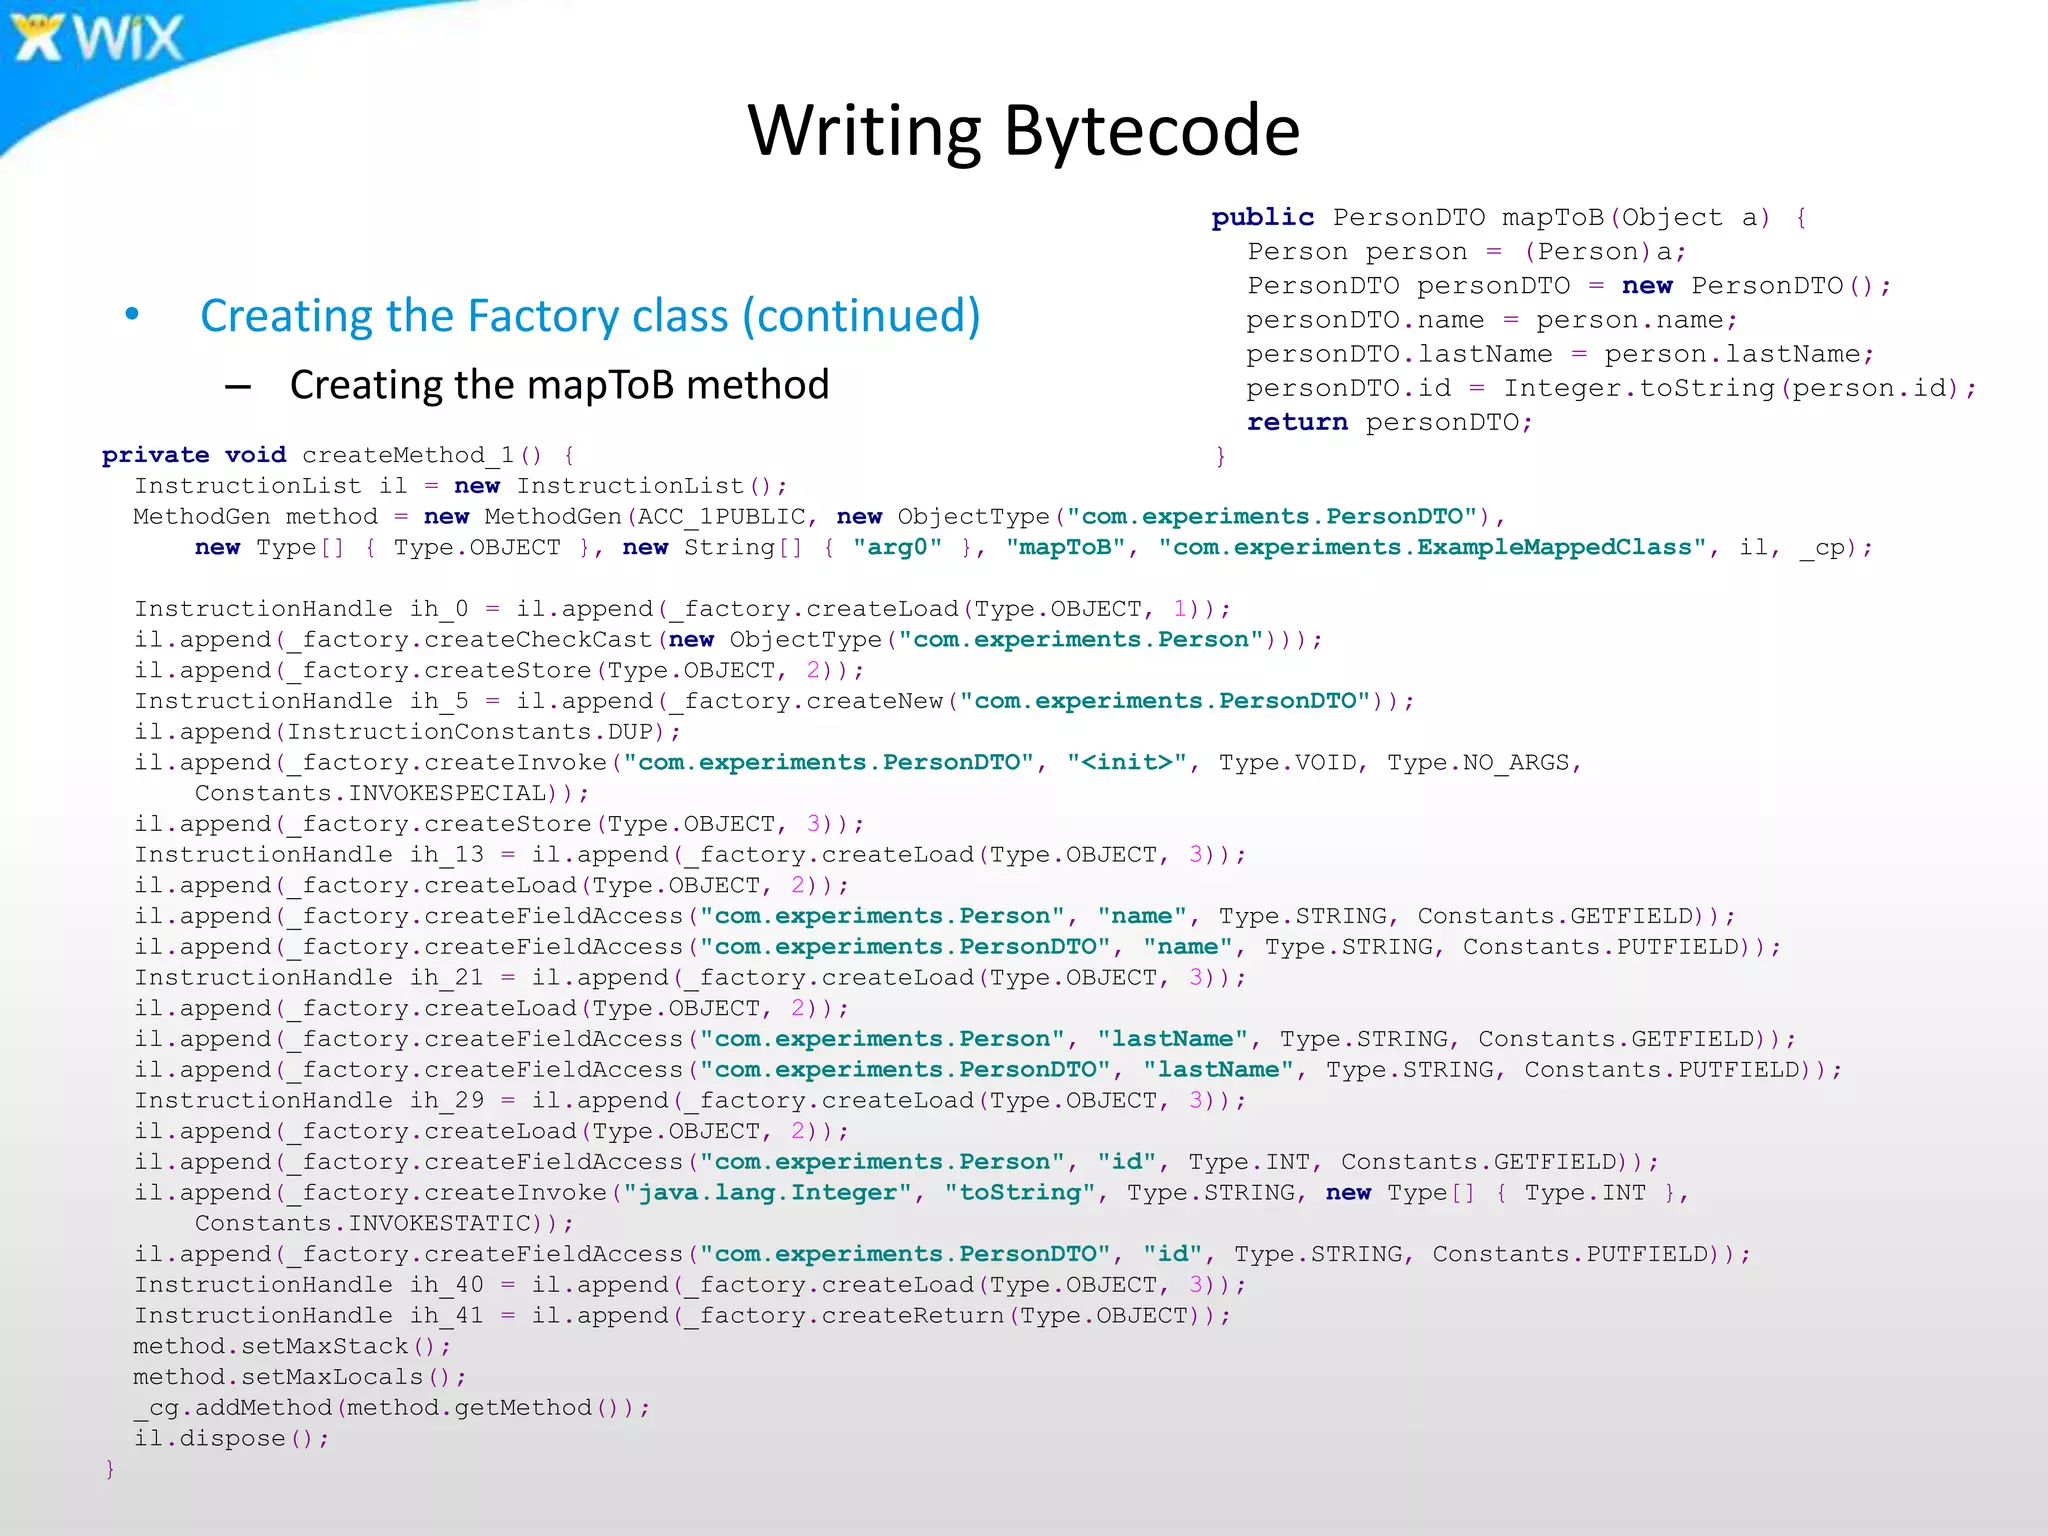Click the blue bullet before 'Creating the Factory class'
This screenshot has width=2048, height=1536.
tap(132, 314)
